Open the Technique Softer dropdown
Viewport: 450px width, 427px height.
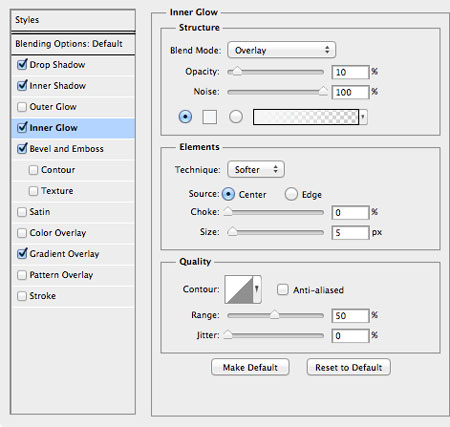tap(256, 169)
